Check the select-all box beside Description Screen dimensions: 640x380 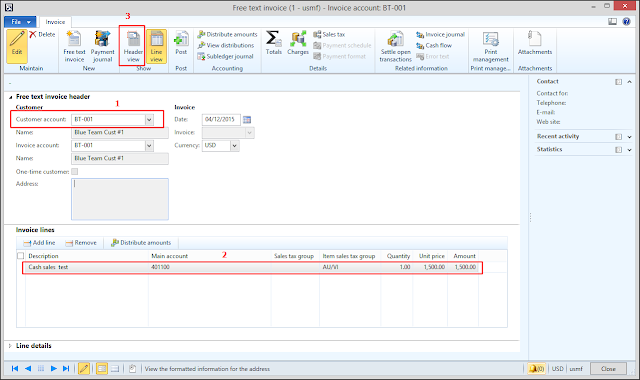tap(20, 256)
